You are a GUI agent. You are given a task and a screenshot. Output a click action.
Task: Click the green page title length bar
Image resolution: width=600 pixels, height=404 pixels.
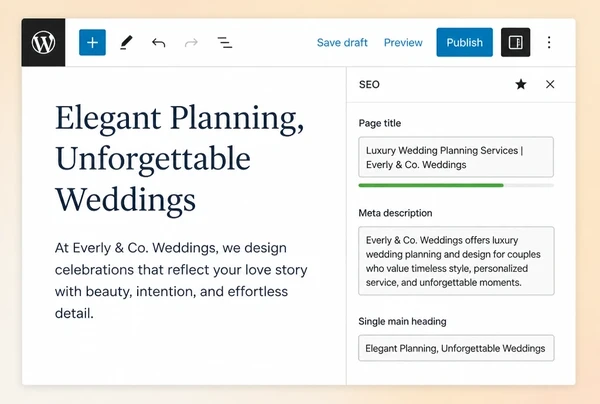[x=431, y=186]
